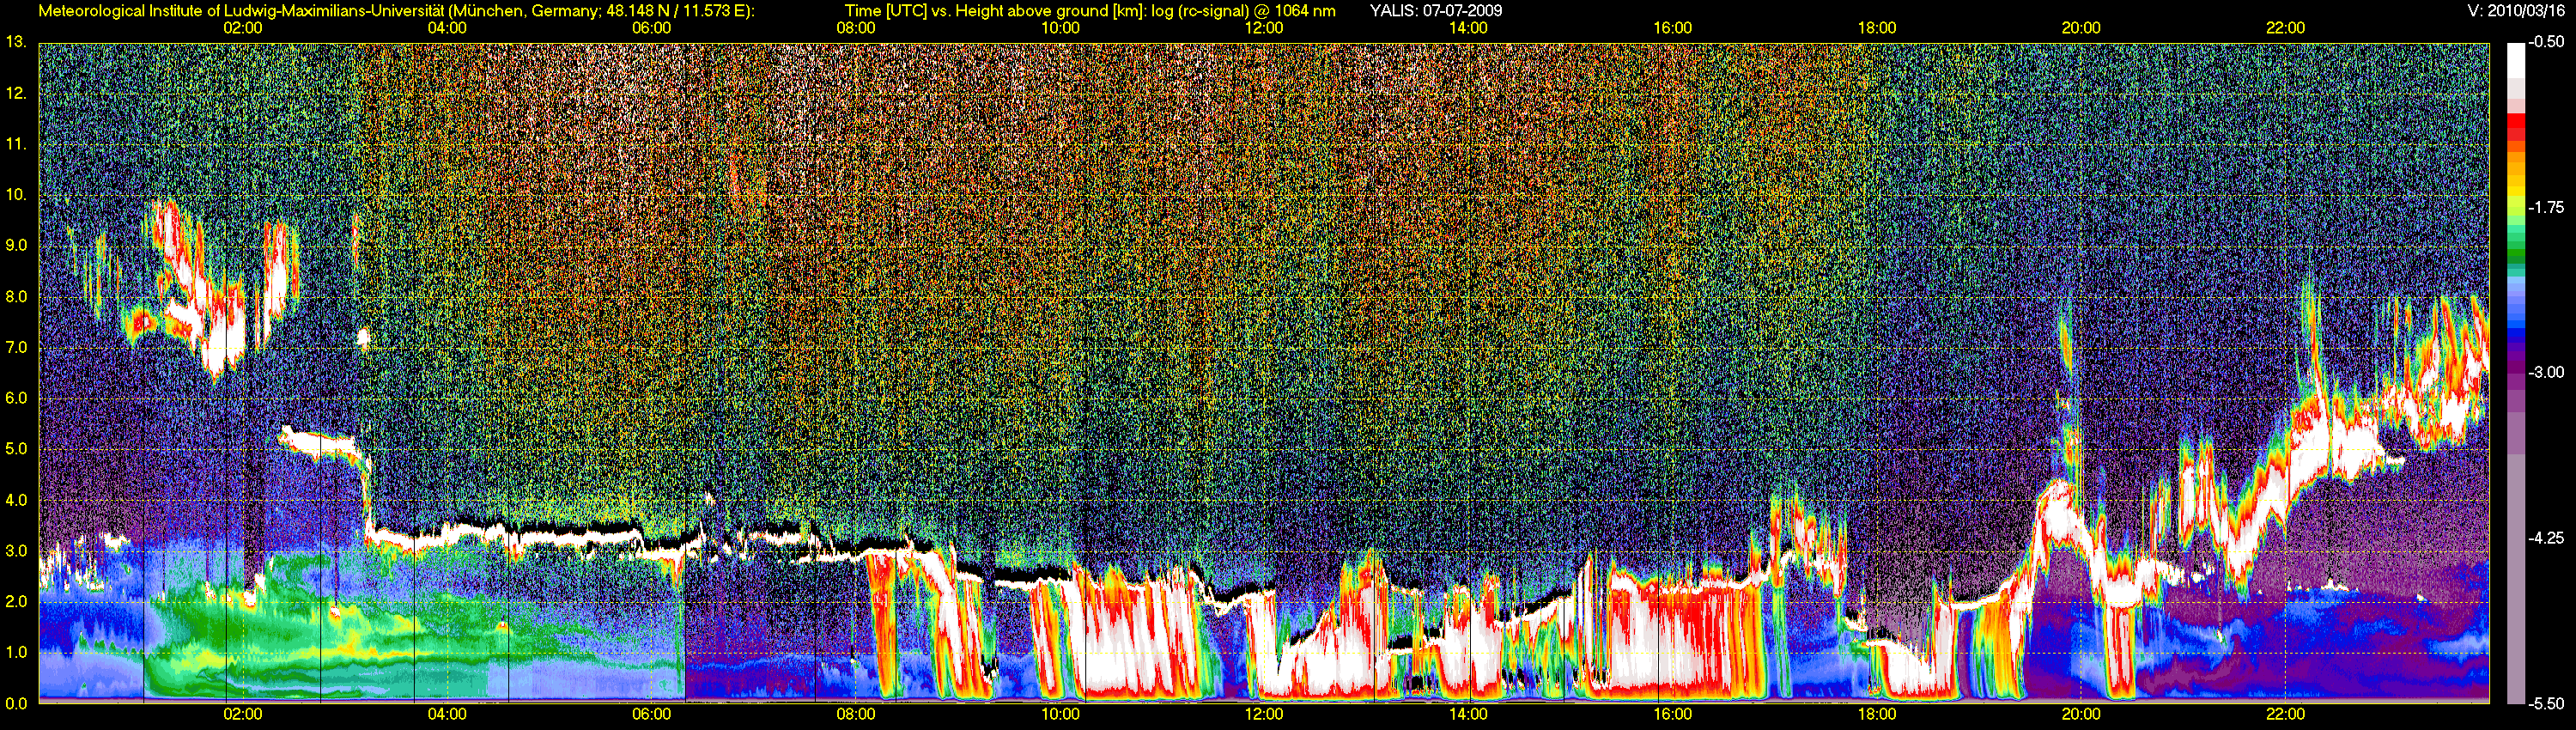Click the 04:00 label on the bottom time axis
The height and width of the screenshot is (730, 2576).
(x=447, y=714)
